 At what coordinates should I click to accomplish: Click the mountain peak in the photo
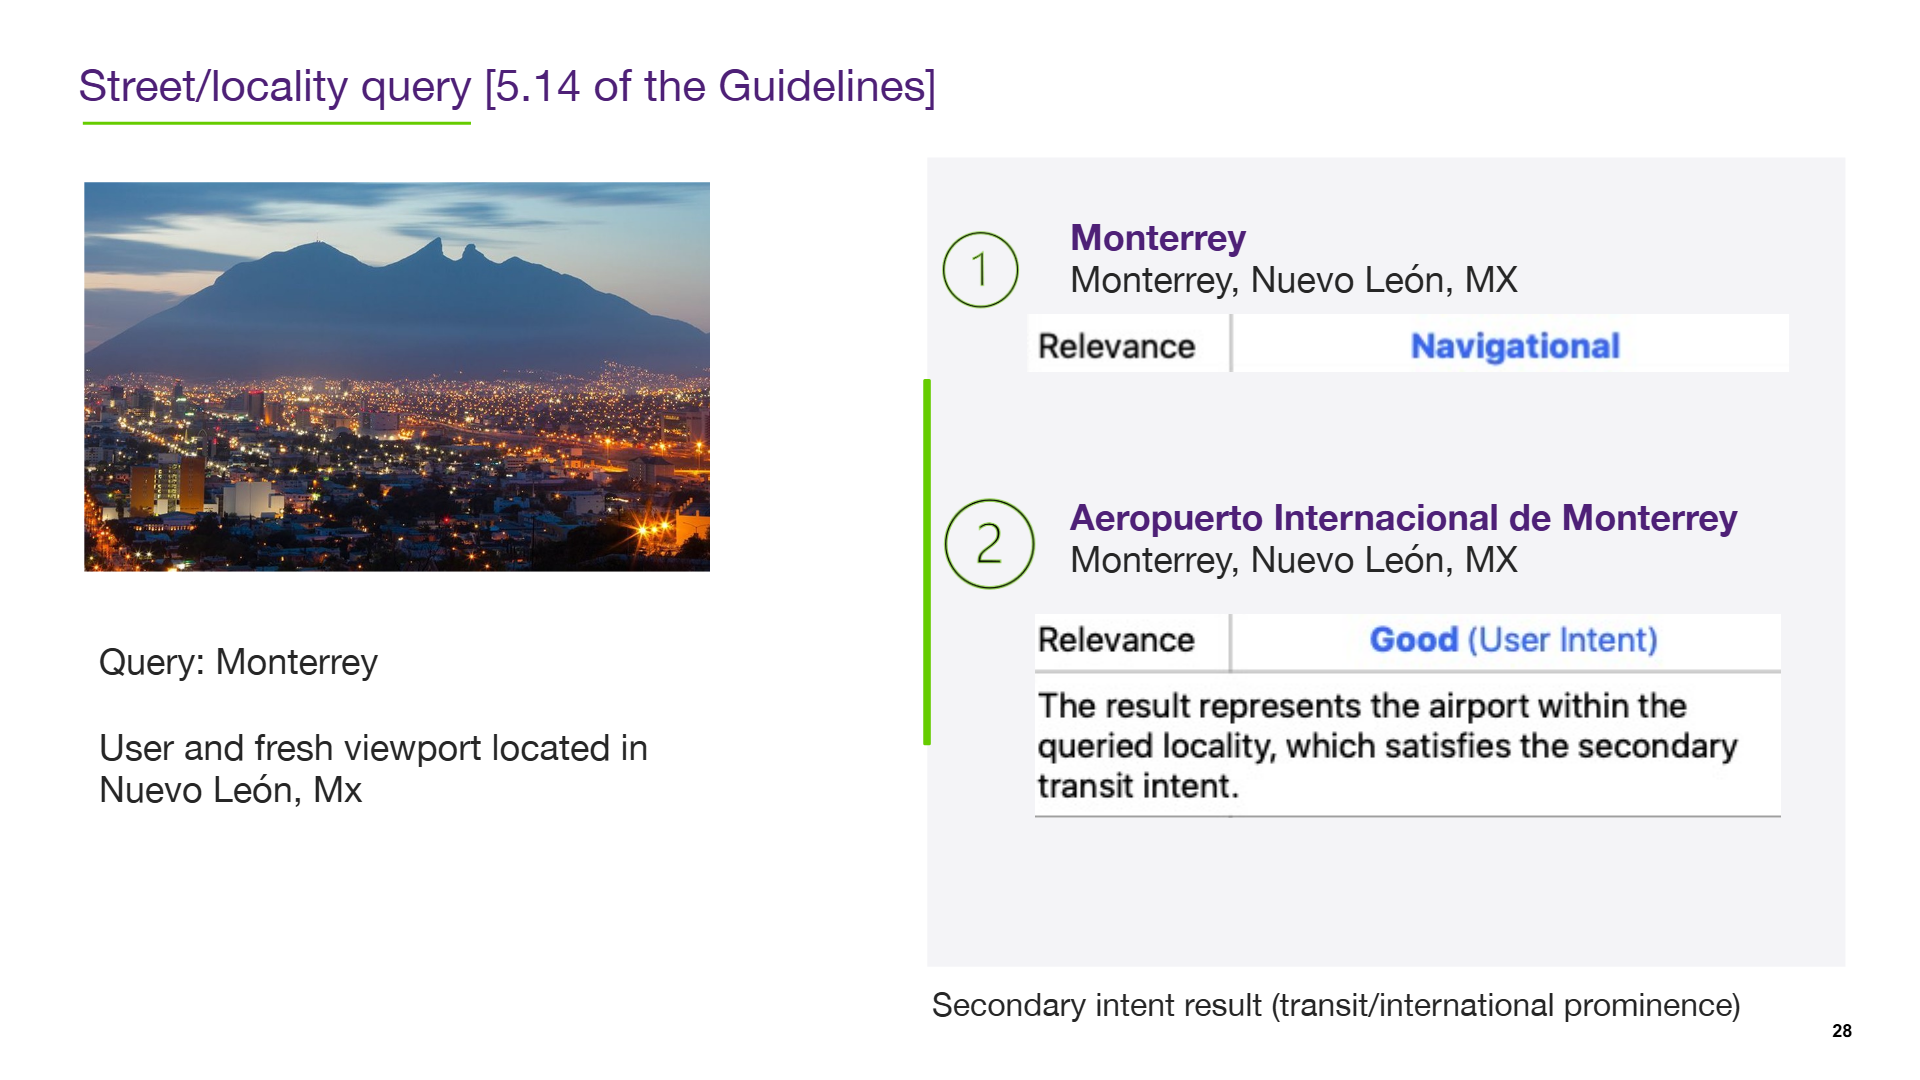(436, 243)
